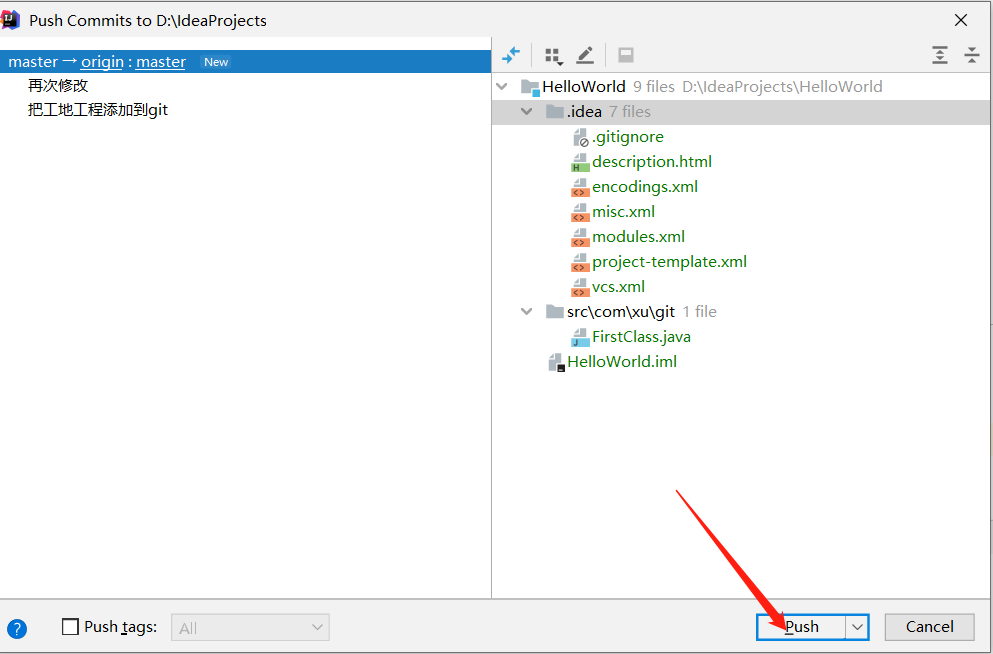
Task: Click the Show Details toolbar icon
Action: 626,55
